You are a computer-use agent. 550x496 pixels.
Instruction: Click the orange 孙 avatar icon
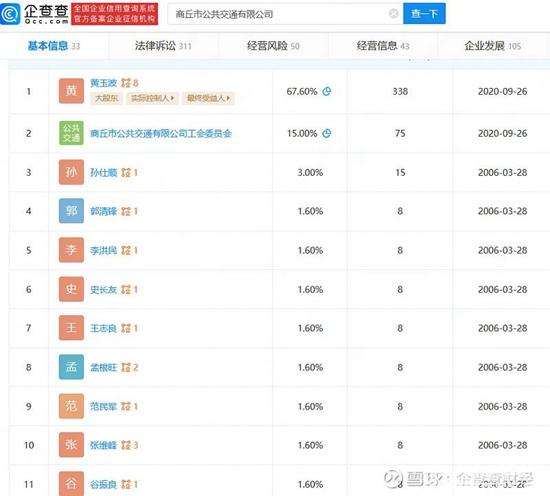71,172
